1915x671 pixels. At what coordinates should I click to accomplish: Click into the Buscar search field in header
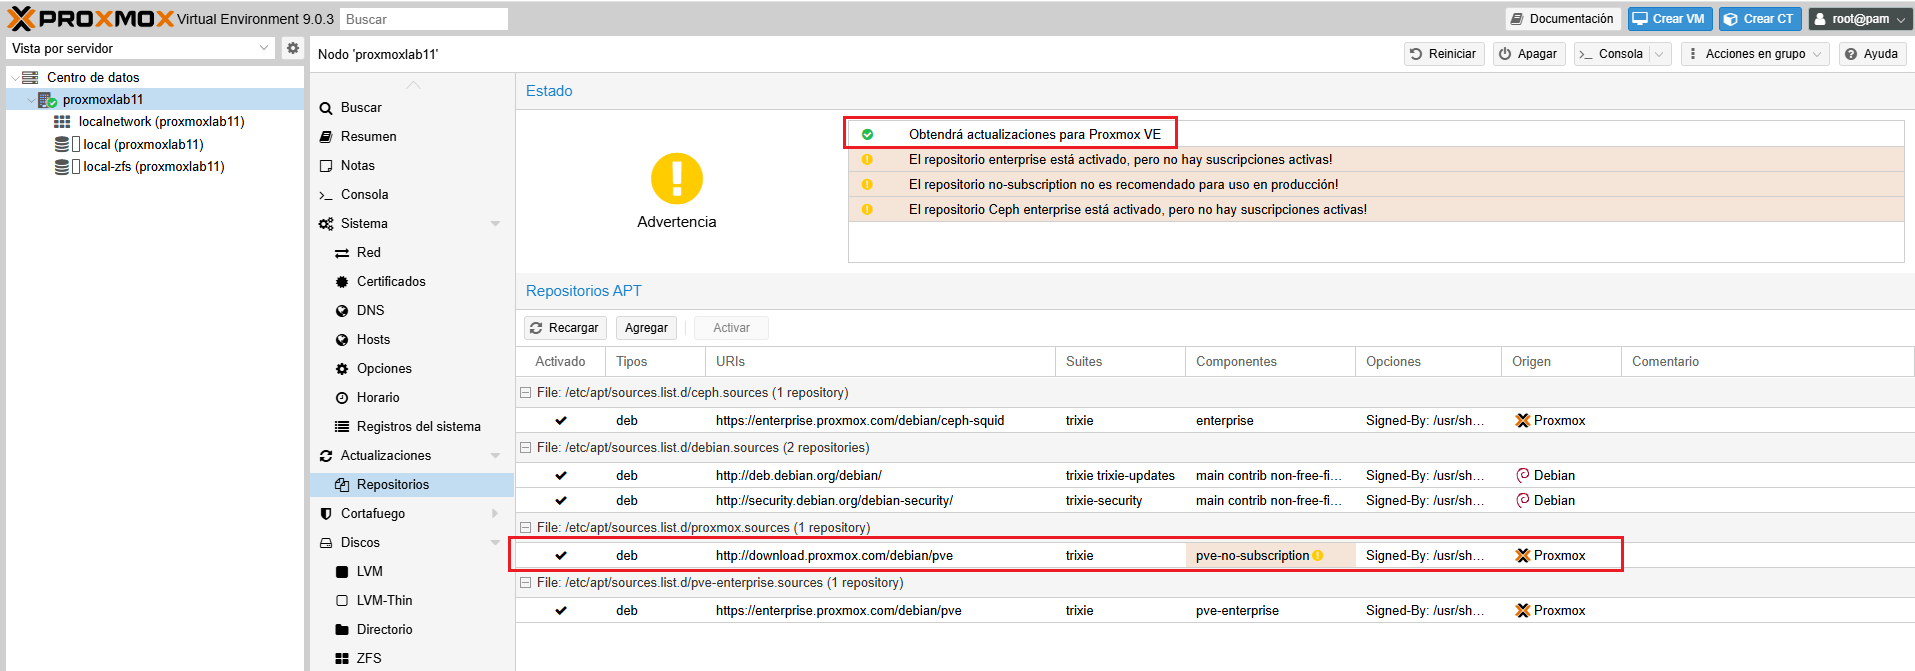(424, 19)
